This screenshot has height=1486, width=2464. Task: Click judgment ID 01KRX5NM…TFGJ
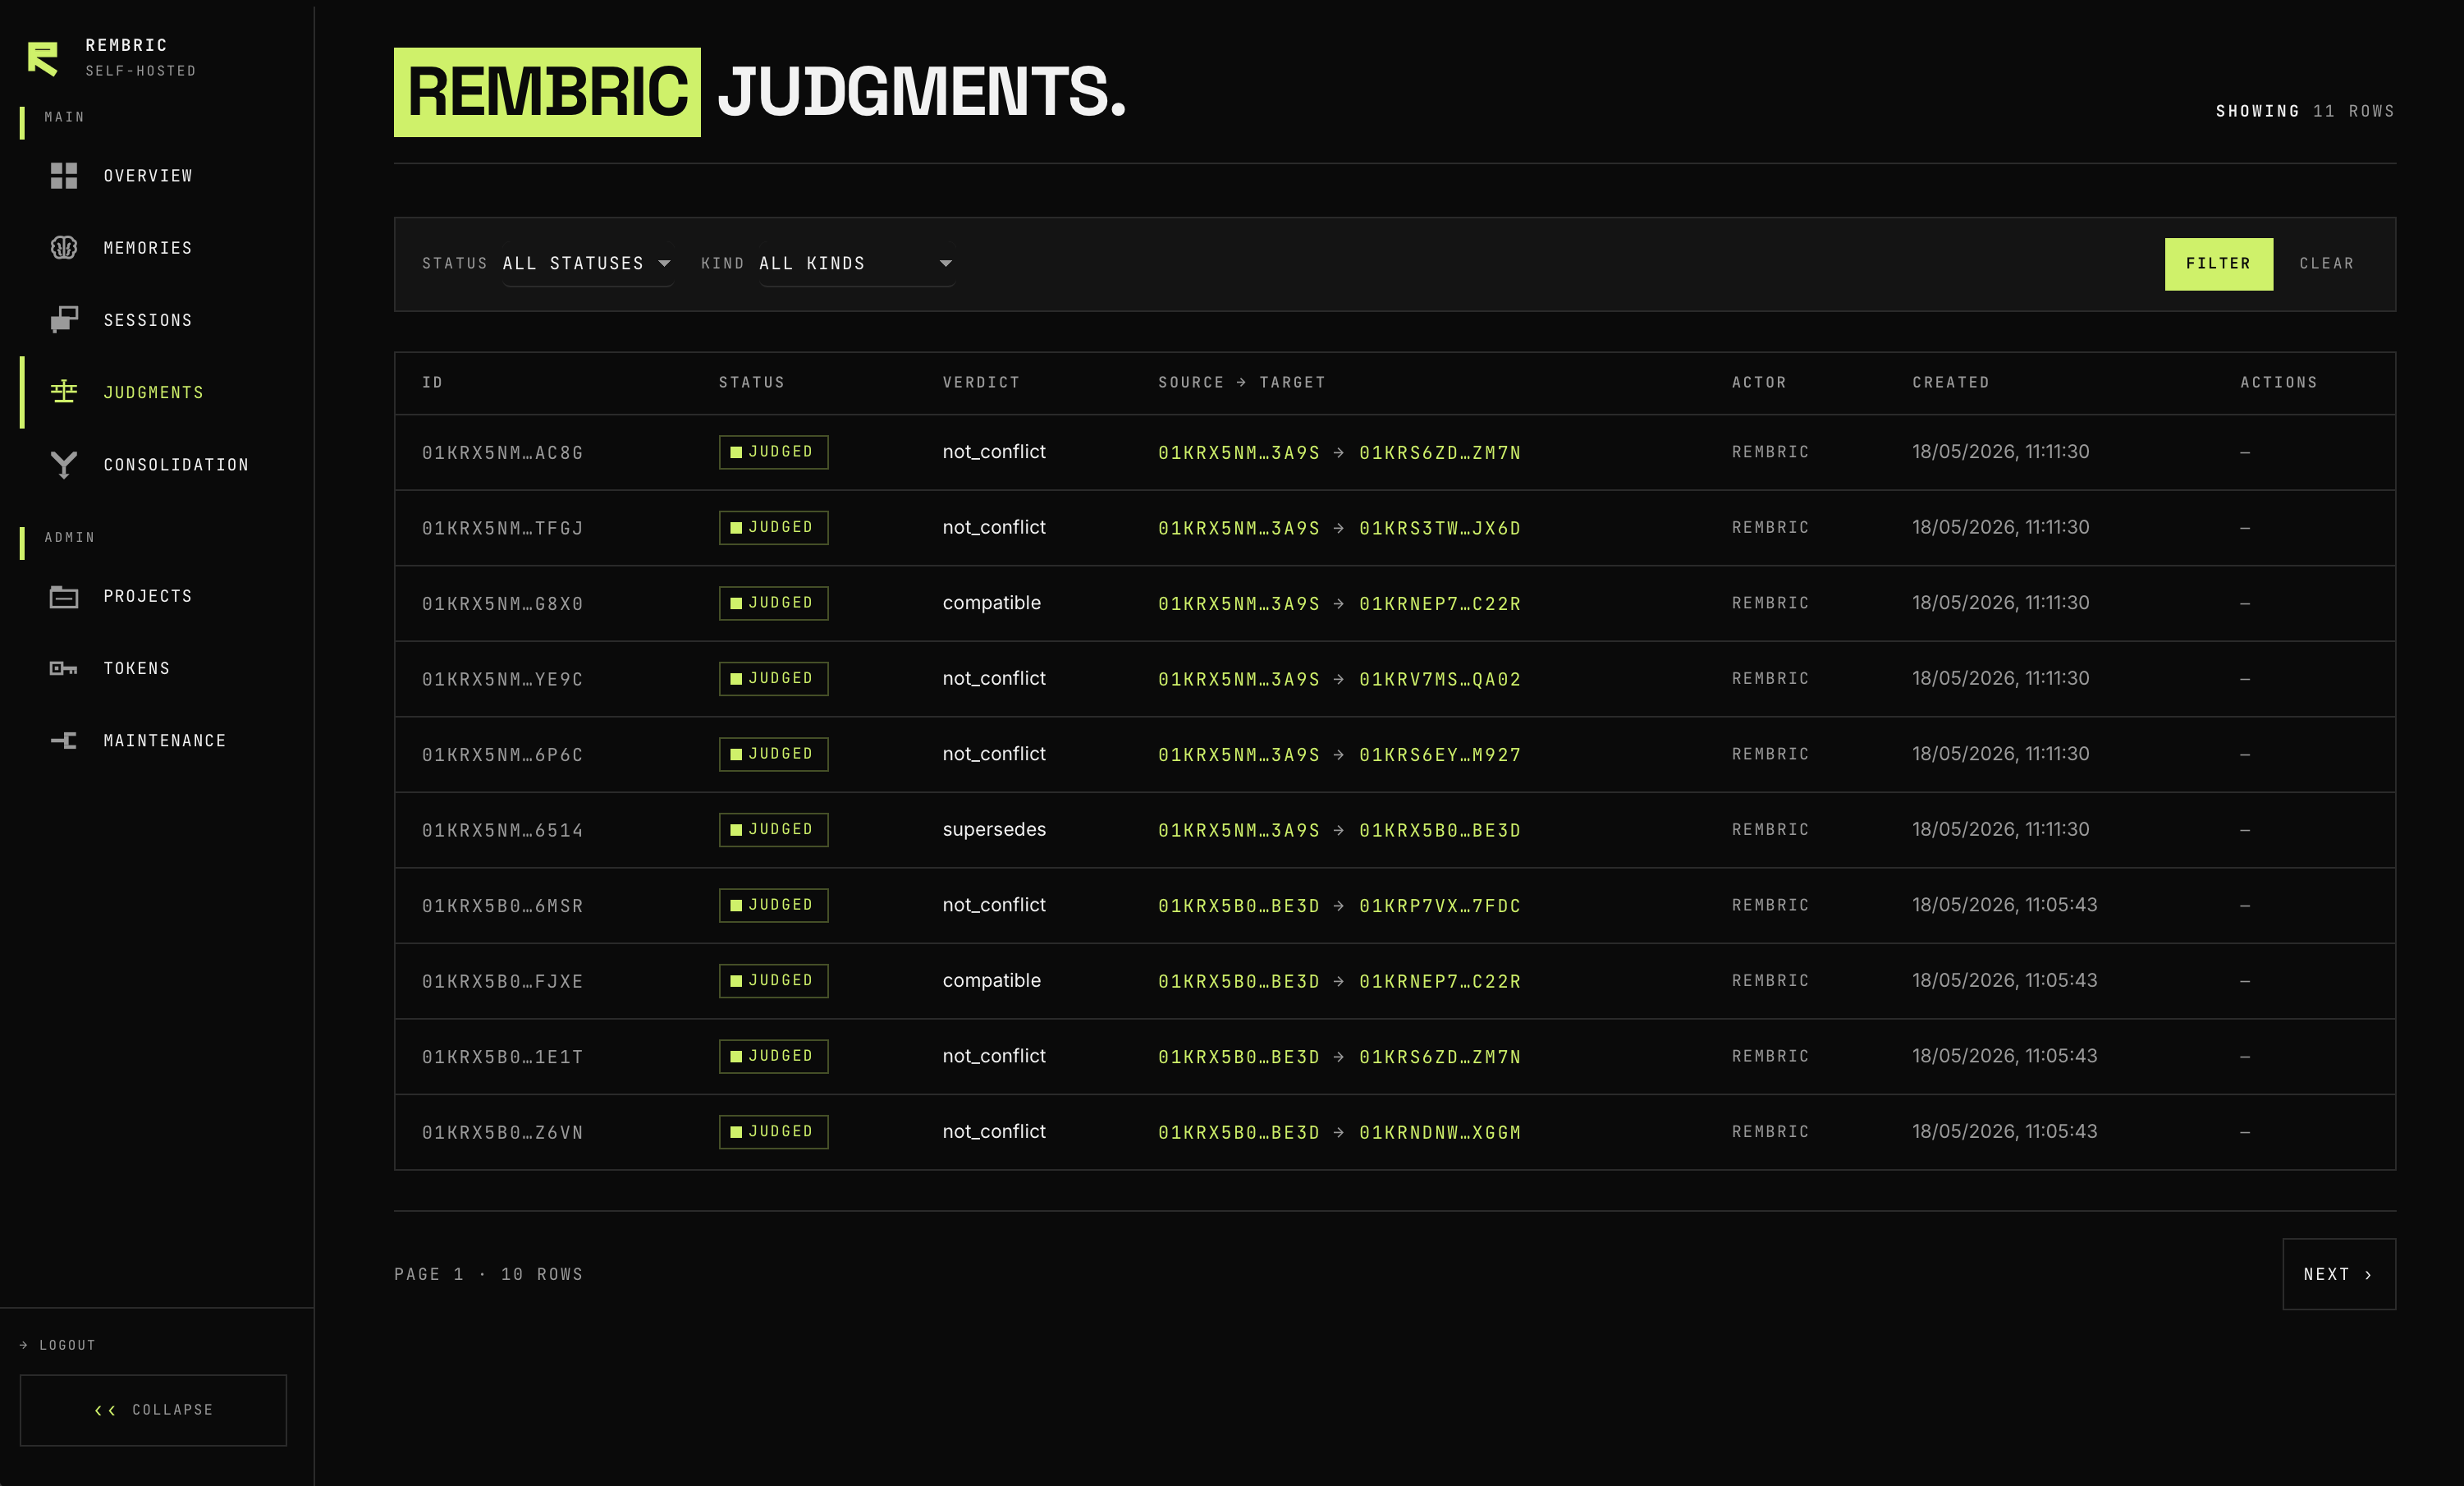coord(503,528)
